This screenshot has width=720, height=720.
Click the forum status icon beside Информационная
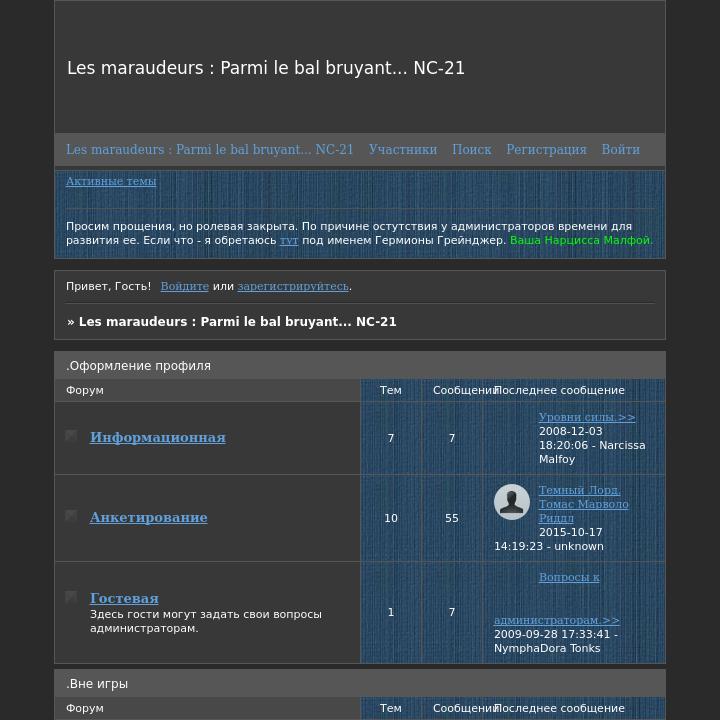(x=71, y=436)
